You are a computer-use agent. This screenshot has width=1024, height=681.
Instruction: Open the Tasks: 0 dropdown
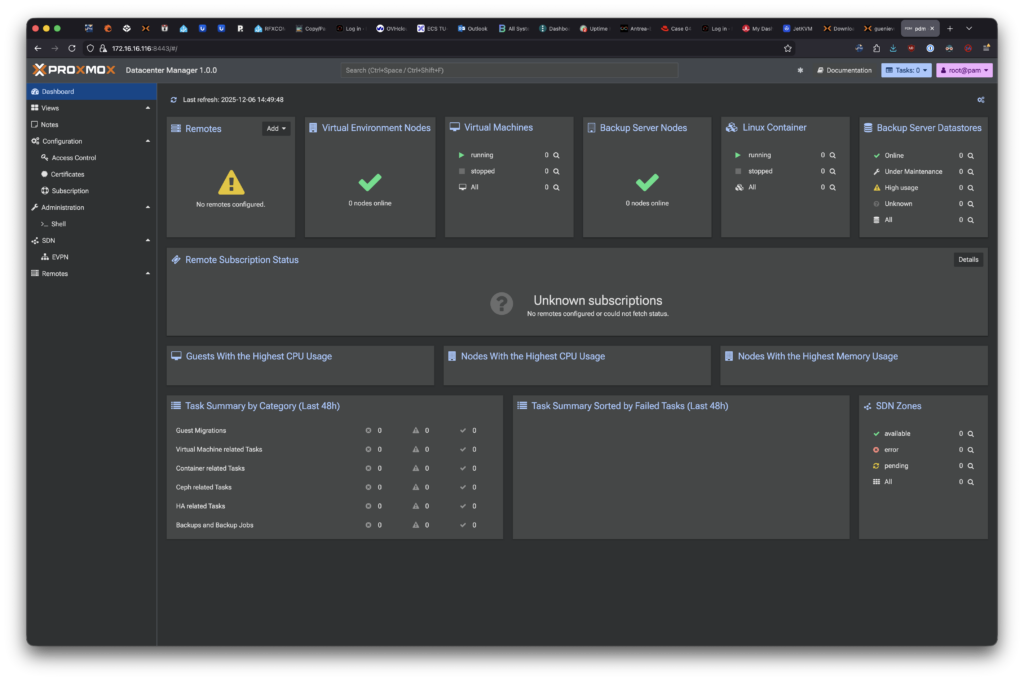(x=906, y=70)
